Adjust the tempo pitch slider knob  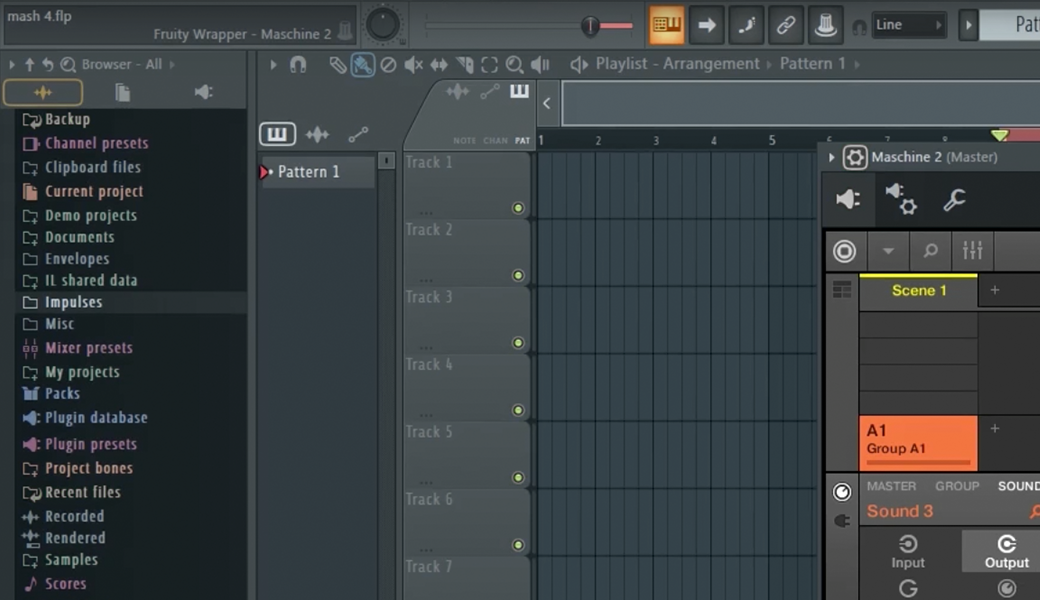[x=590, y=25]
